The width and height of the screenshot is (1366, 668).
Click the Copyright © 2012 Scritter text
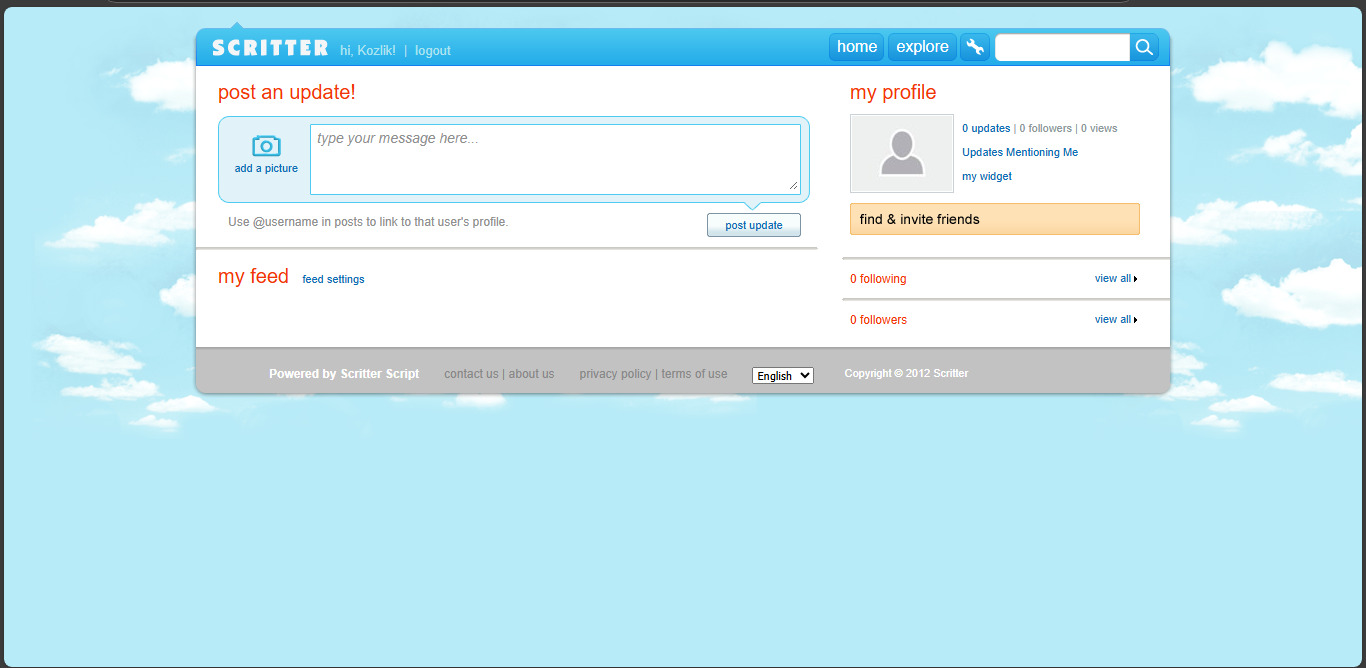(906, 373)
